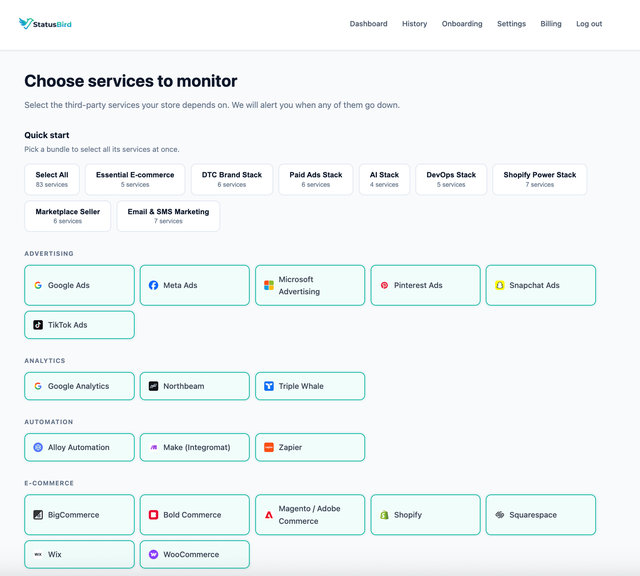Toggle Meta Ads text label

click(x=180, y=285)
